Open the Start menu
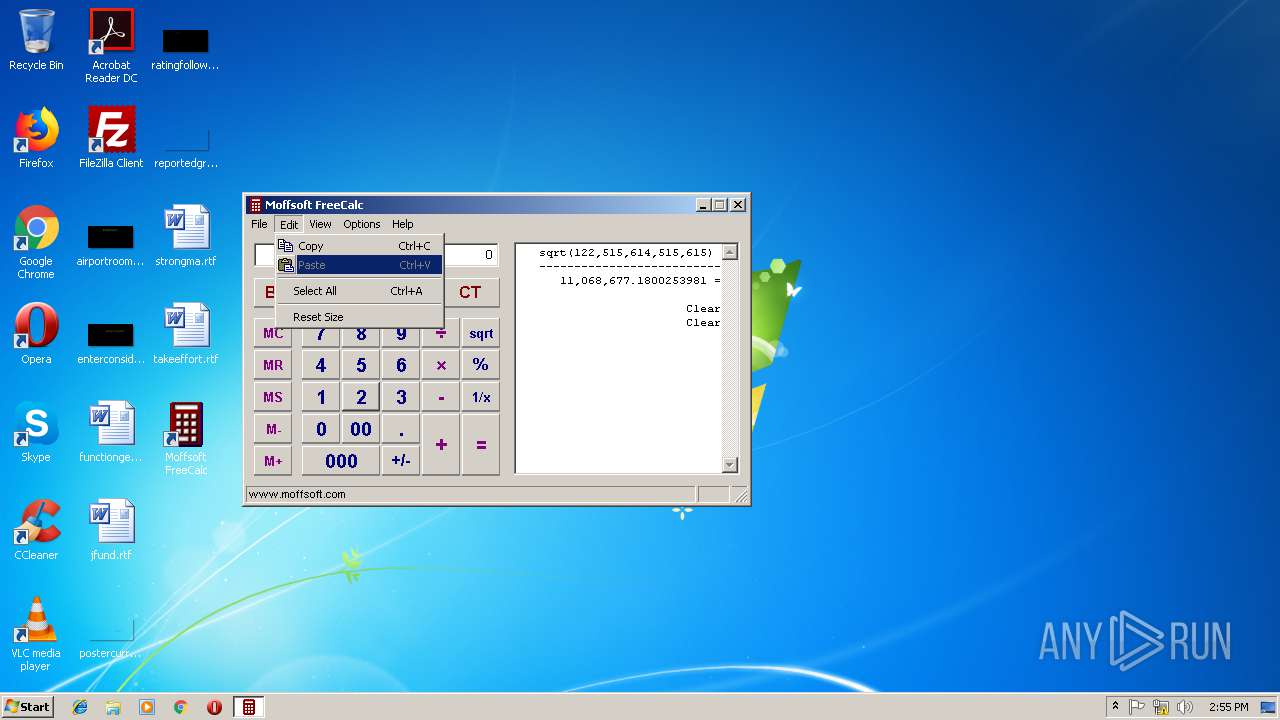 tap(28, 707)
